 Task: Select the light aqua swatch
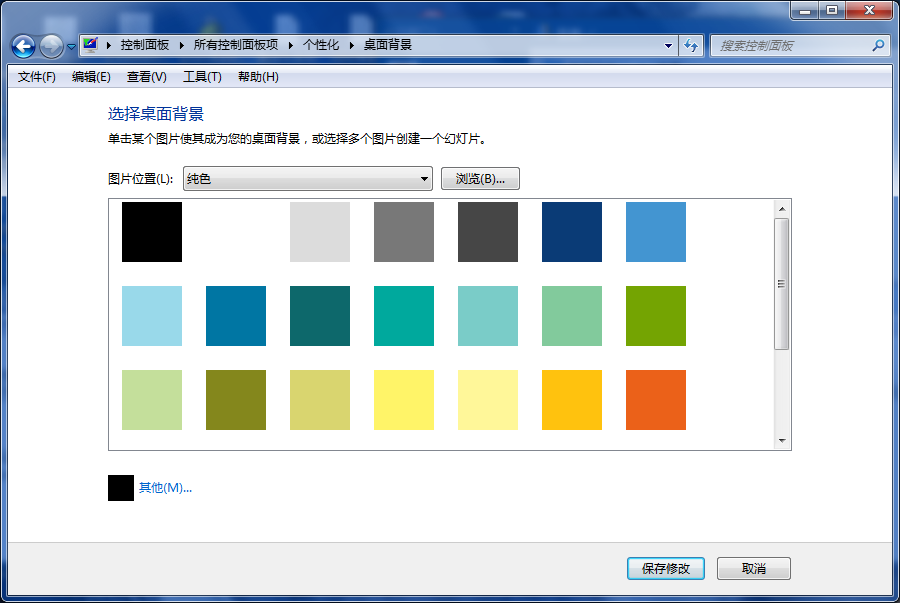click(x=488, y=316)
